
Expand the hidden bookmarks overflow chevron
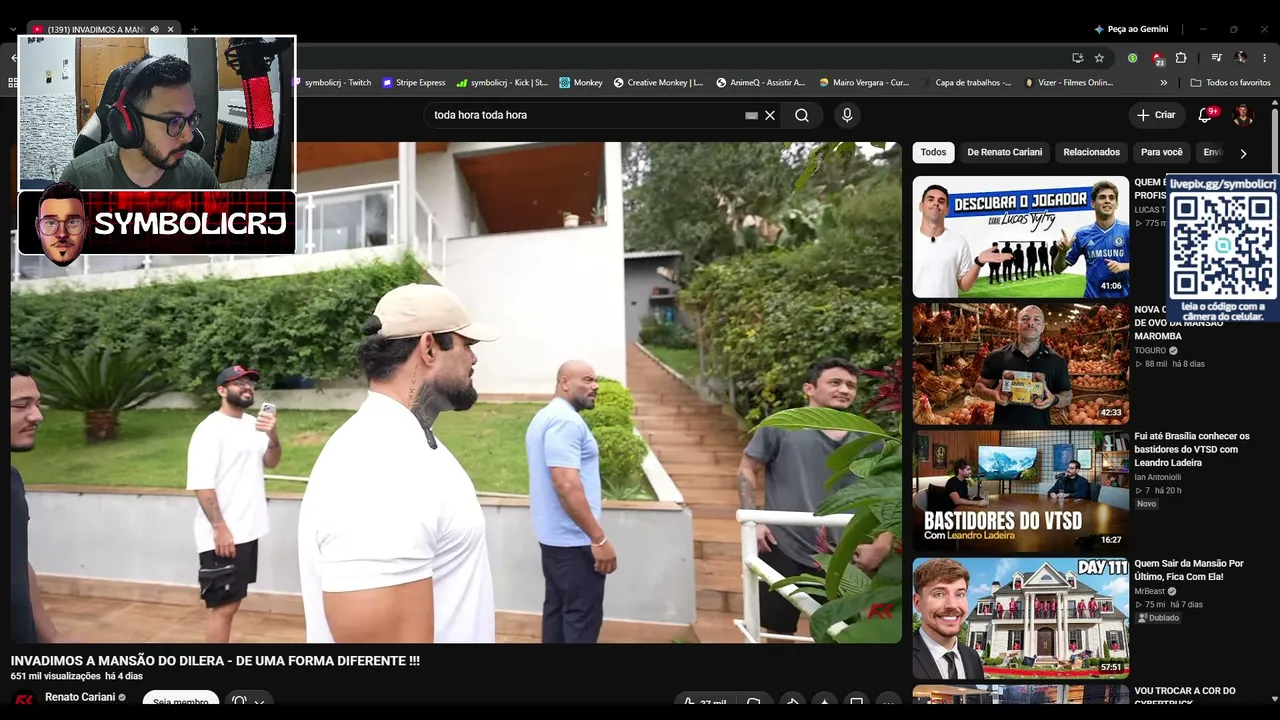click(1163, 83)
